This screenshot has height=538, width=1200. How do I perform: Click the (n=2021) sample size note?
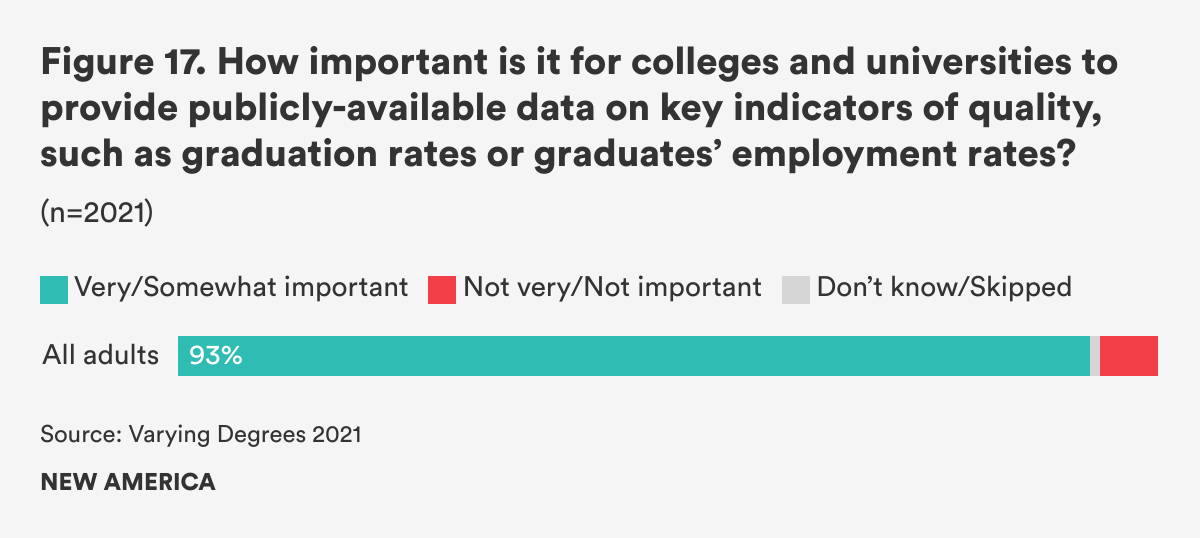coord(96,214)
